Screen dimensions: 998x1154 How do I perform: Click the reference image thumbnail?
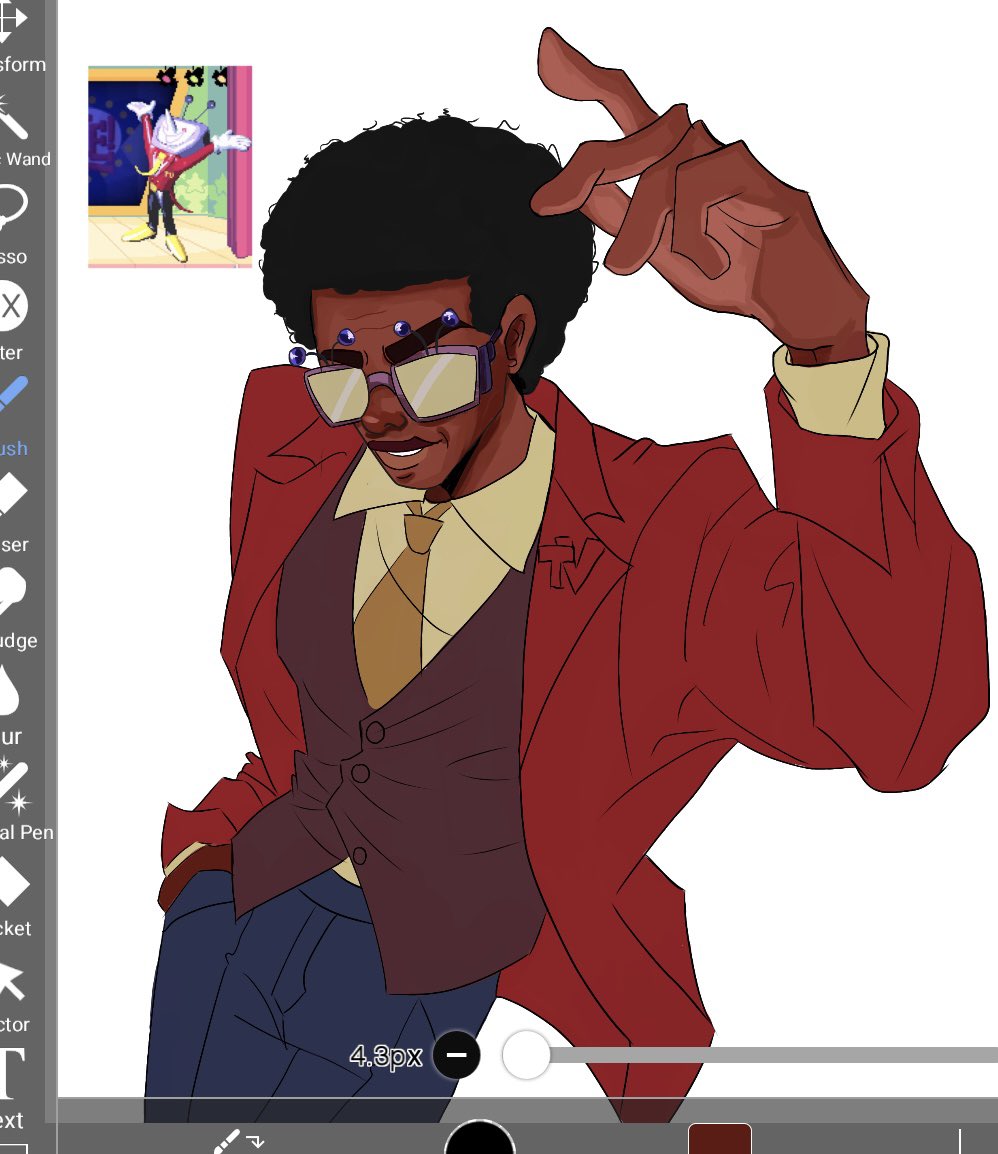click(170, 166)
